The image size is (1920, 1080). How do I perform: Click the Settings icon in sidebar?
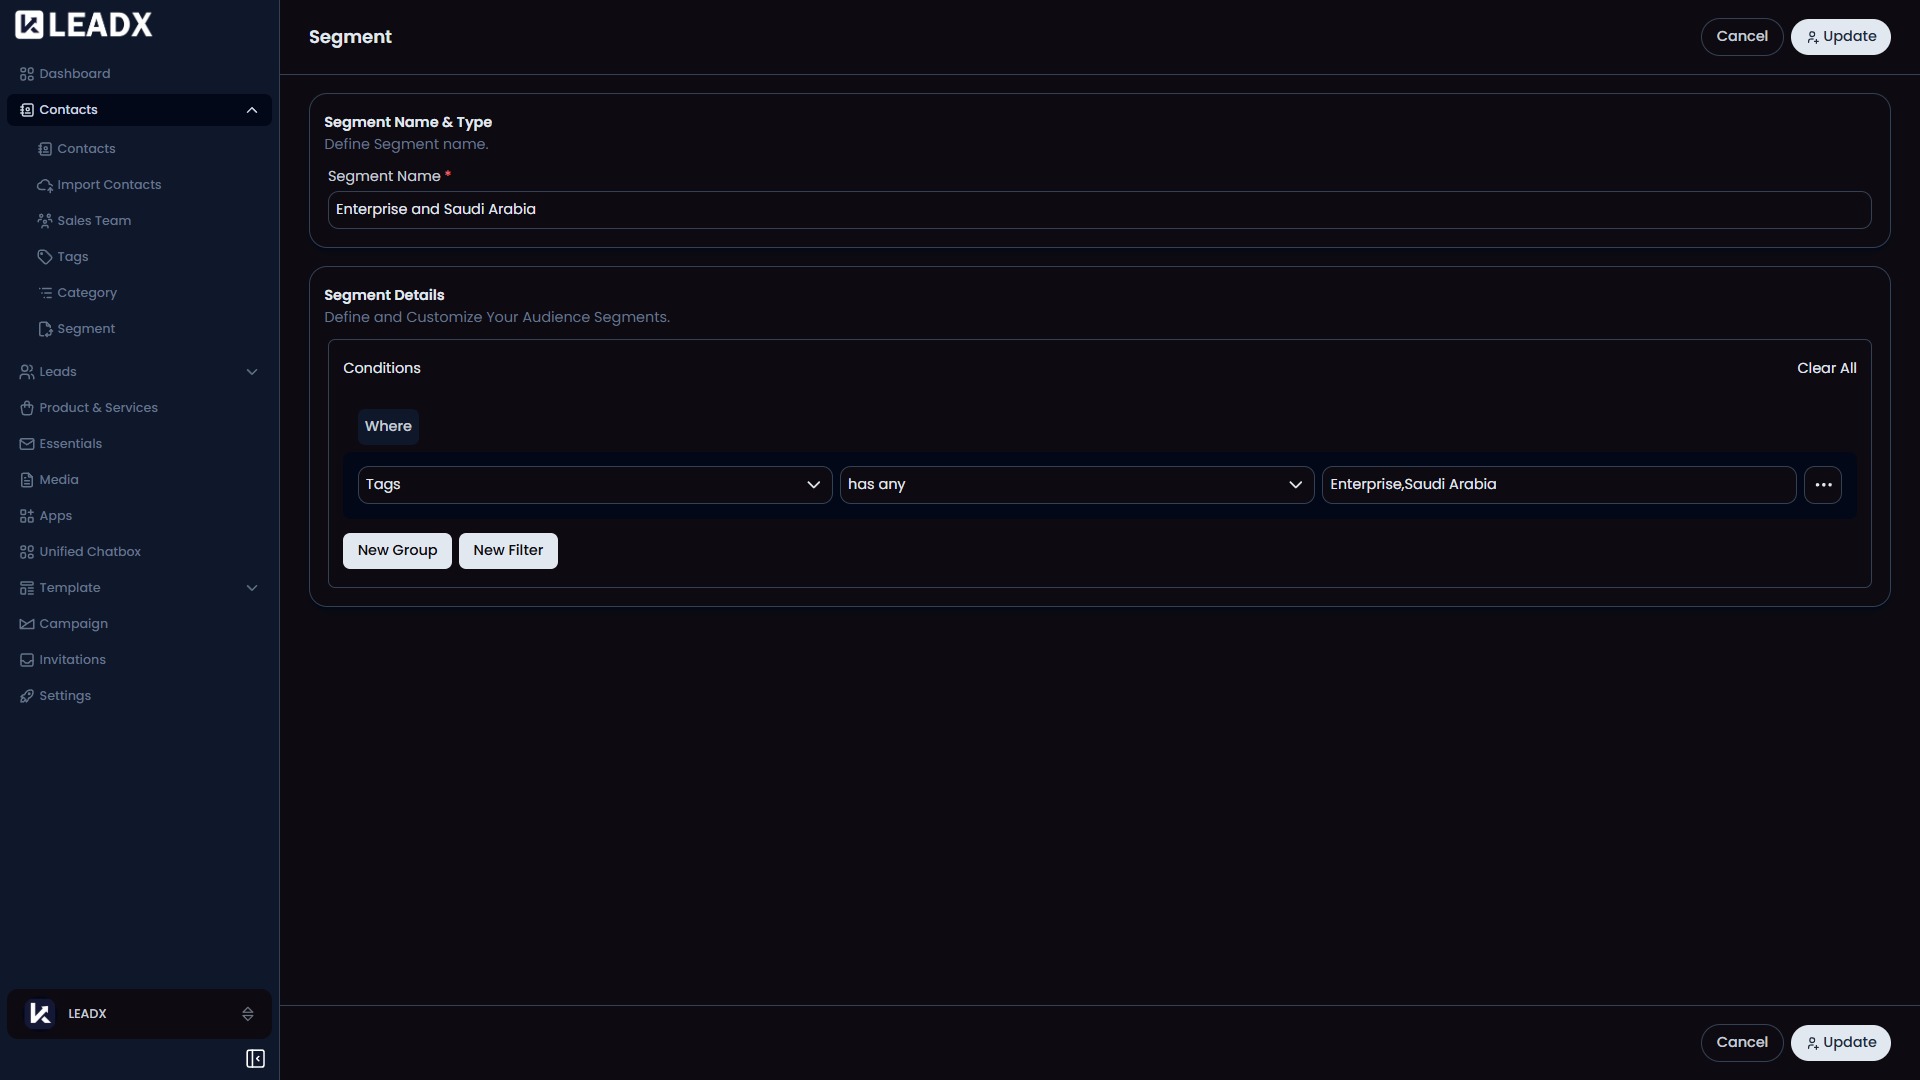pos(26,695)
